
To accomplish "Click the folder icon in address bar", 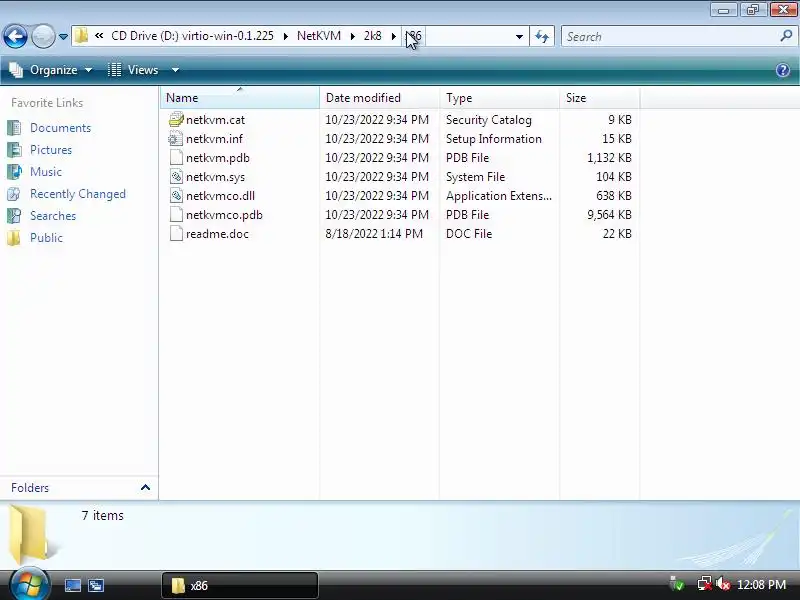I will (x=81, y=36).
